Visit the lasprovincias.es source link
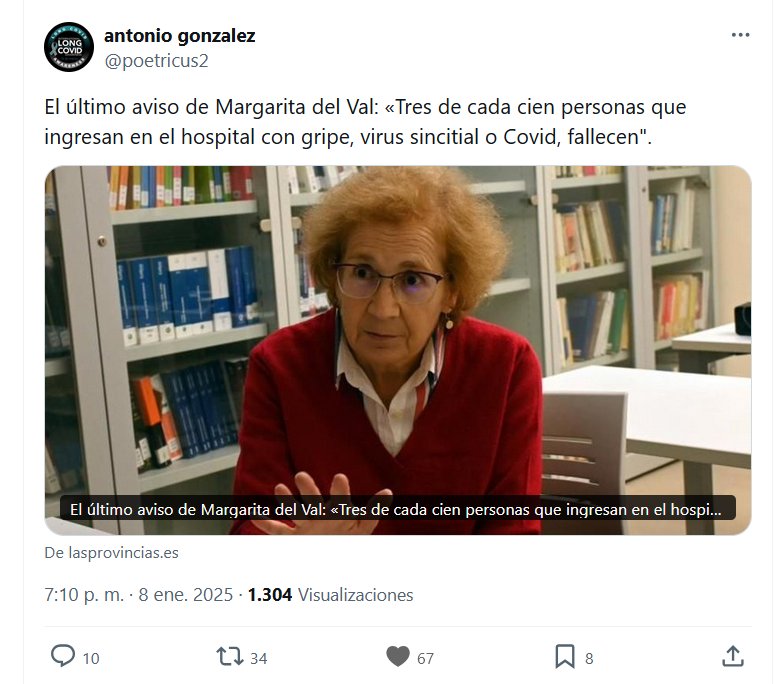Viewport: 778px width, 684px height. pos(112,553)
